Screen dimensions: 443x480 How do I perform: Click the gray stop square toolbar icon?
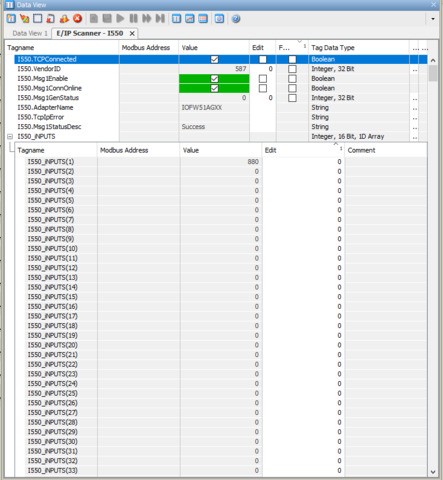107,19
